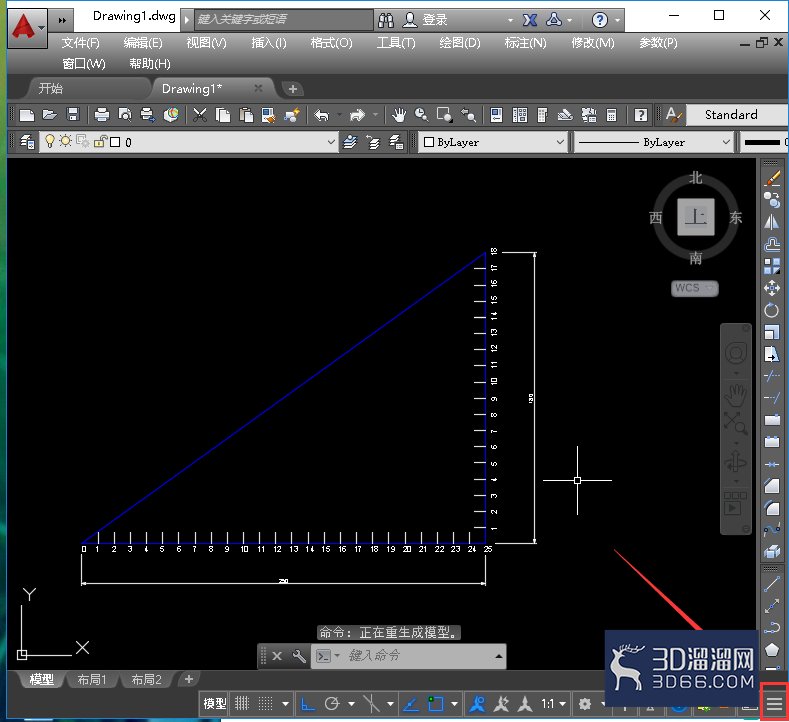Open the customization hamburger menu icon
Image resolution: width=789 pixels, height=722 pixels.
(774, 703)
